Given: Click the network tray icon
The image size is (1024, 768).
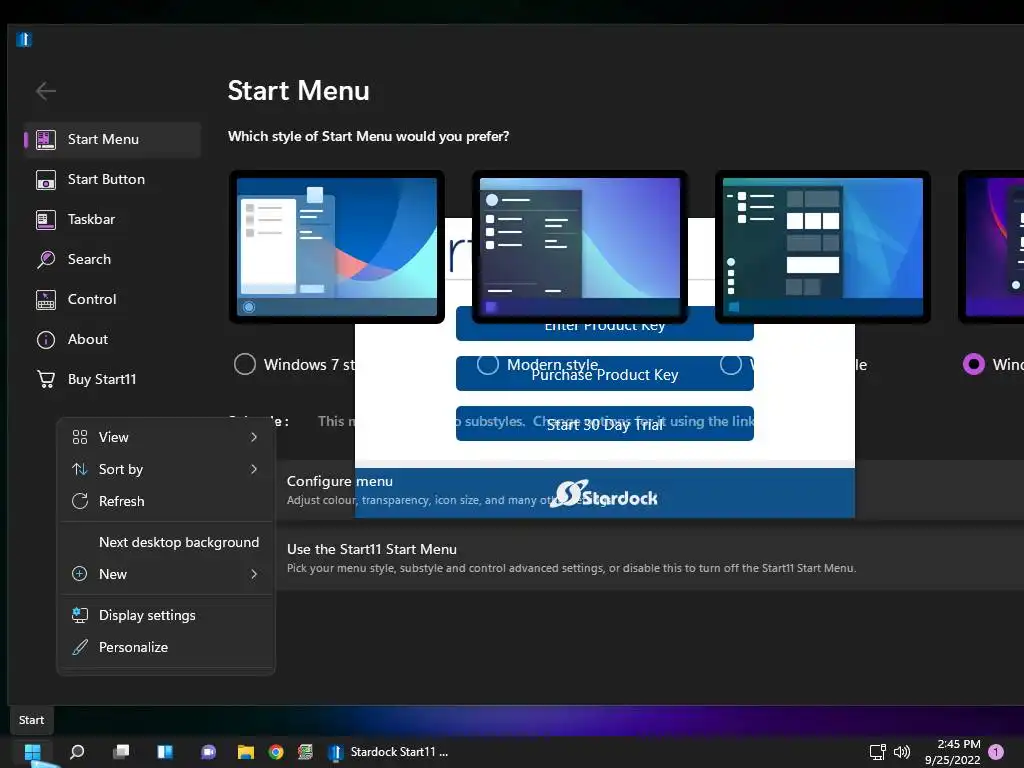Looking at the screenshot, I should (878, 752).
